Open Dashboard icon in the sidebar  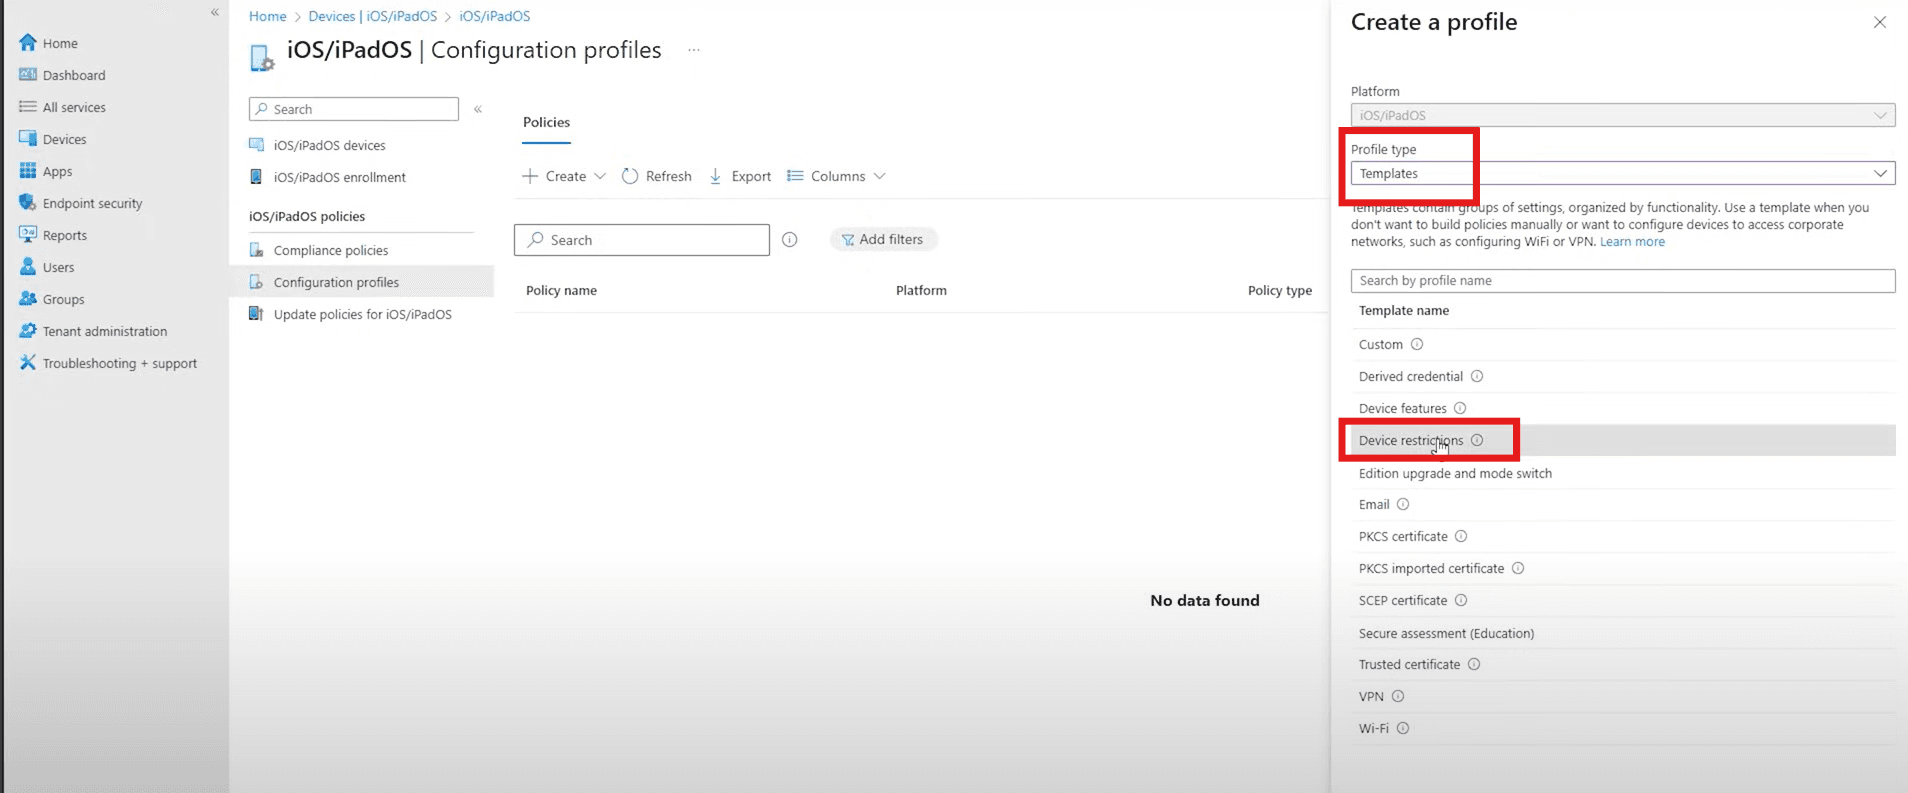tap(28, 75)
